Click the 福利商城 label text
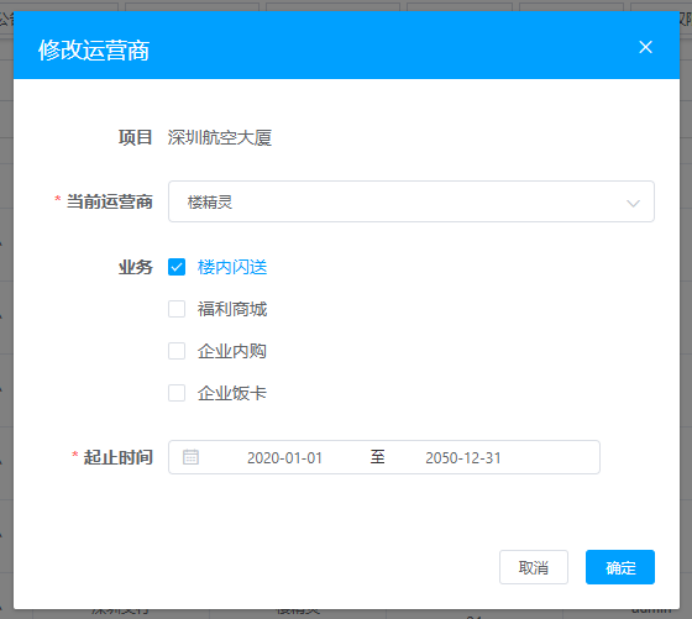693x620 pixels. pos(232,309)
